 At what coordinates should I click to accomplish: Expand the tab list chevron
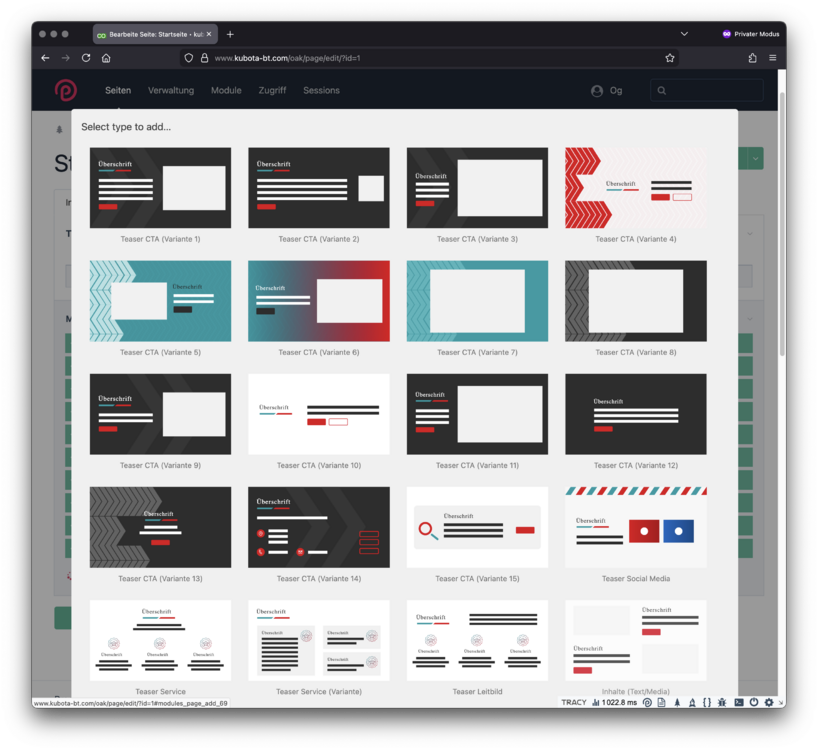point(684,34)
